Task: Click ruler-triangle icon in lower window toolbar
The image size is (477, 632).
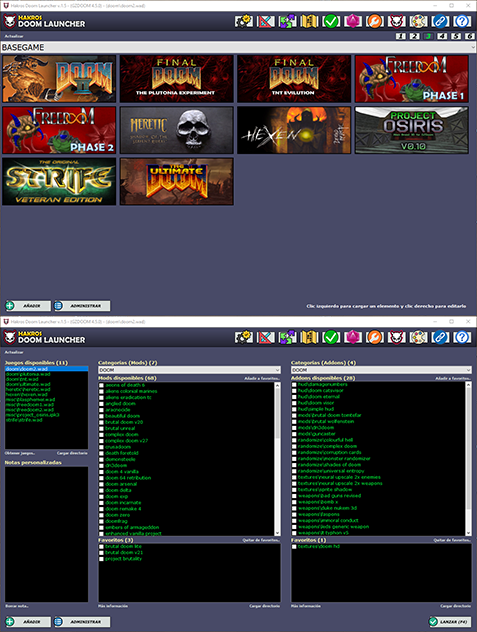Action: [266, 337]
